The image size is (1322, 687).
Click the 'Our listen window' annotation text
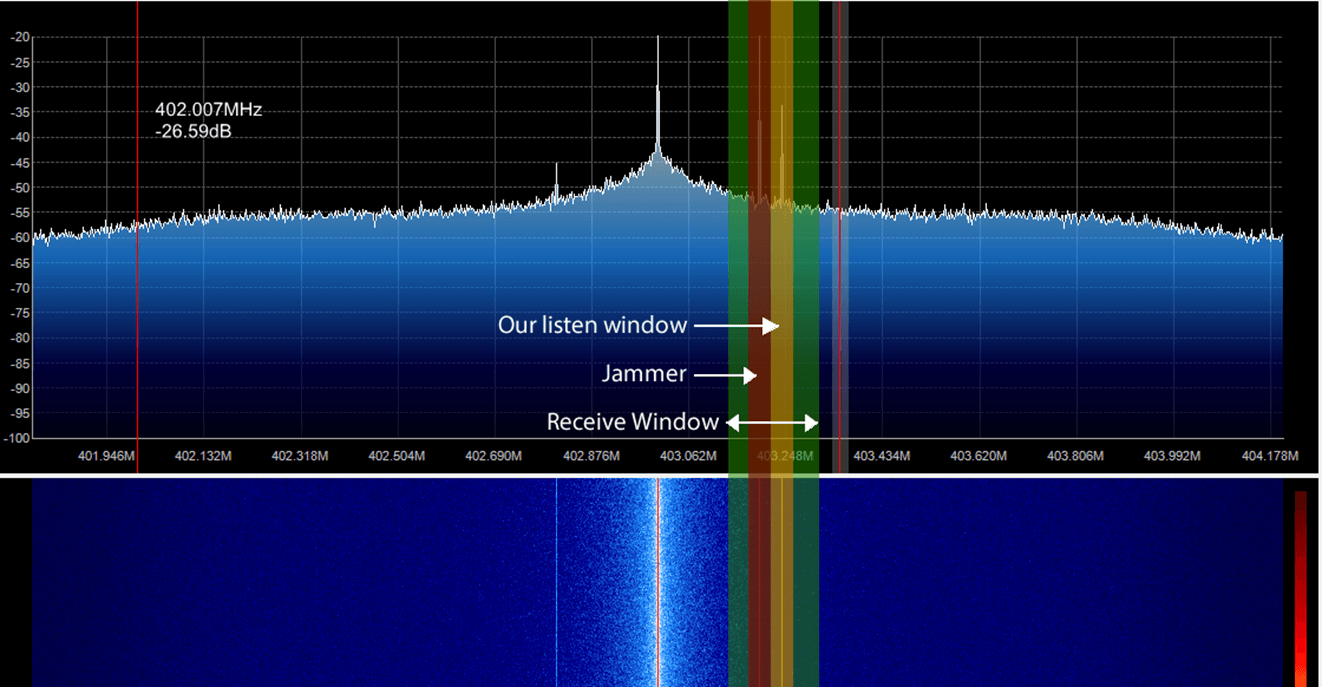[x=592, y=325]
